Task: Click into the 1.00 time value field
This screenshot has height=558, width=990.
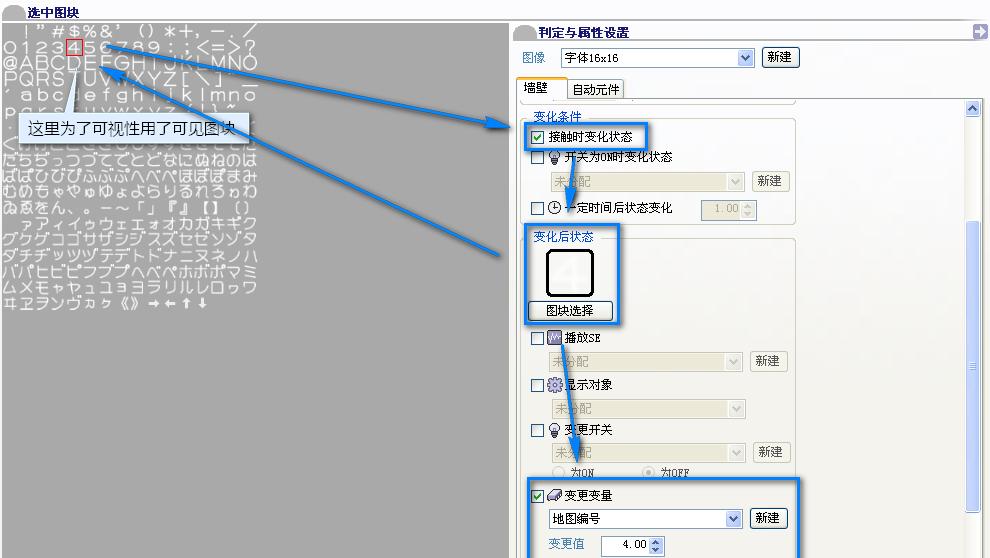Action: pos(722,210)
